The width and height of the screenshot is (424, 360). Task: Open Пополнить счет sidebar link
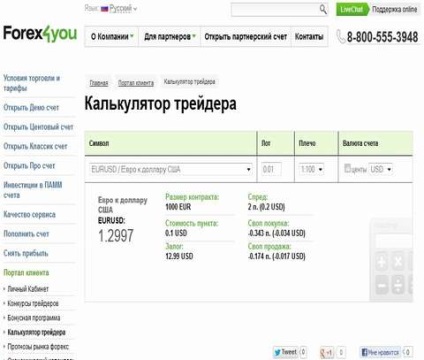(x=26, y=234)
